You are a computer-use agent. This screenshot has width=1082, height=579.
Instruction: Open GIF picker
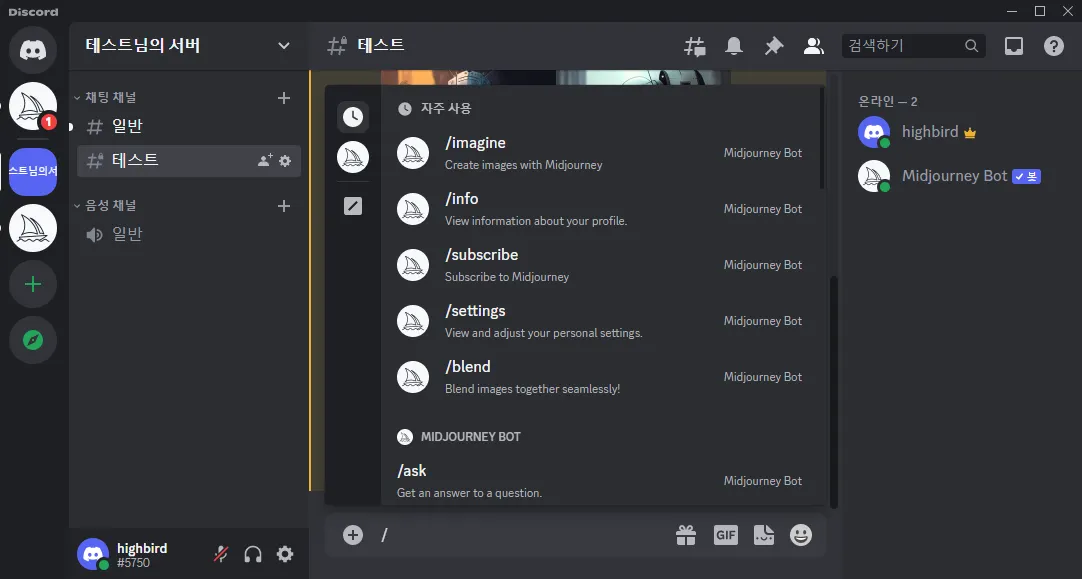[725, 535]
